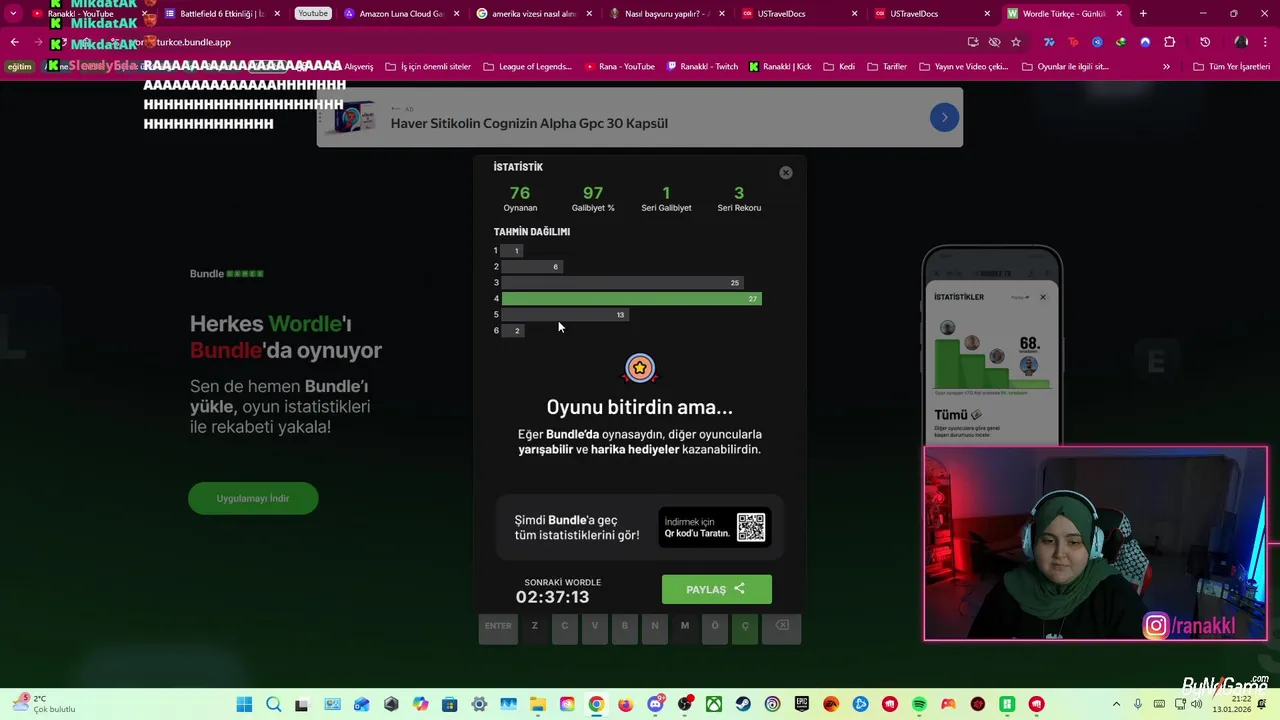Open the Xbox app from the taskbar
This screenshot has width=1280, height=720.
pos(714,705)
